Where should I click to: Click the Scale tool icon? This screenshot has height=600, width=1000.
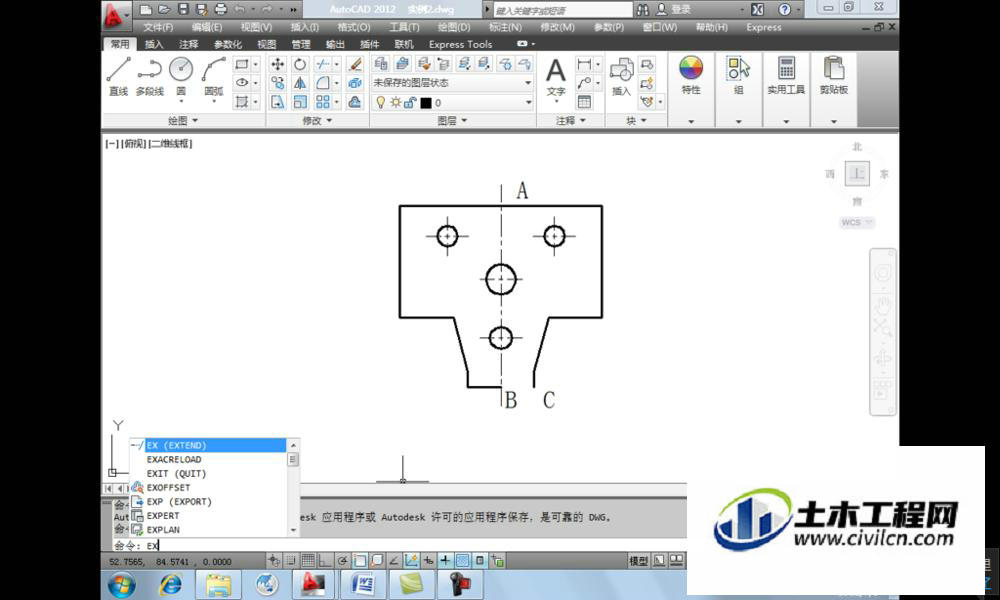[300, 102]
